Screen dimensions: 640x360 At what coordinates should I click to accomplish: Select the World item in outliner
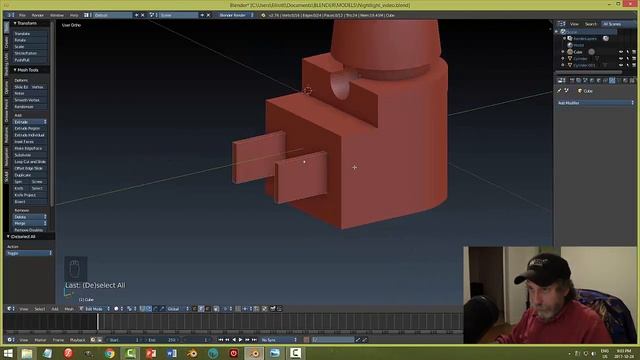click(579, 45)
